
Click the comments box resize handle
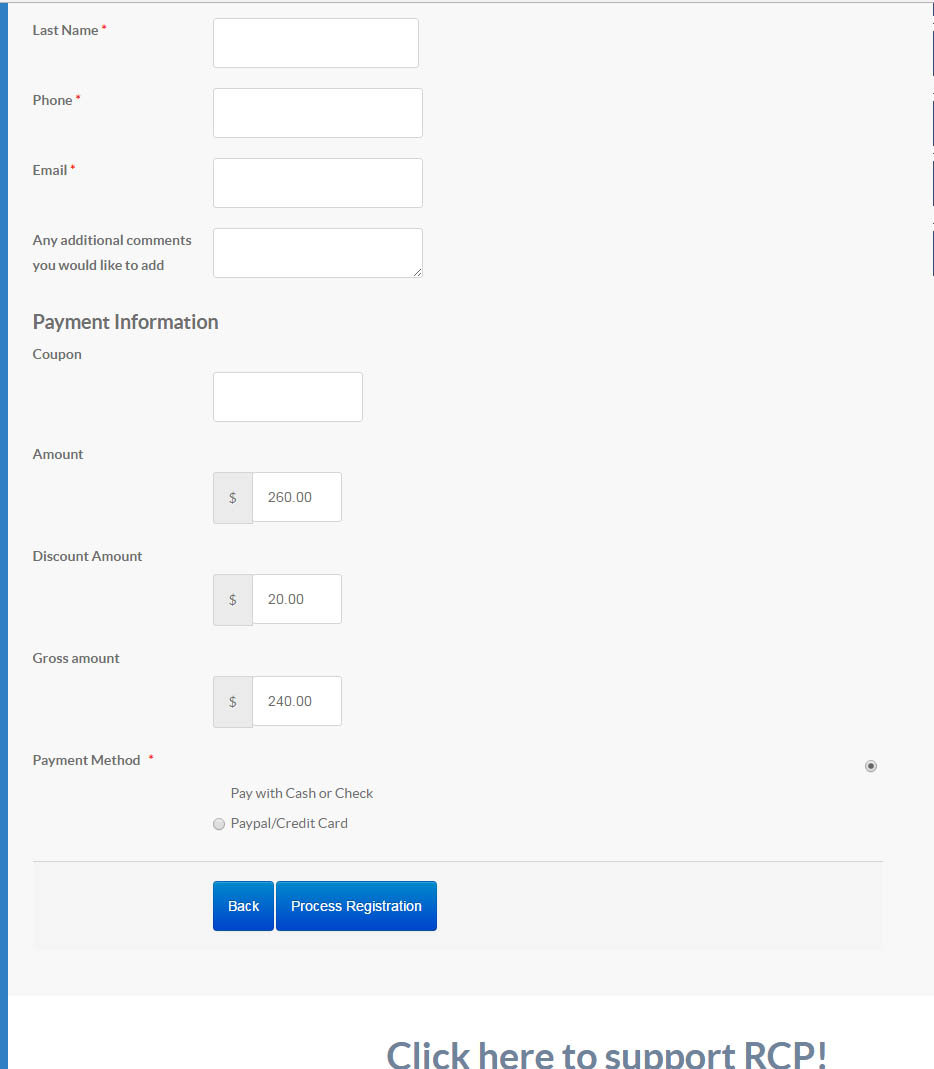pos(416,271)
